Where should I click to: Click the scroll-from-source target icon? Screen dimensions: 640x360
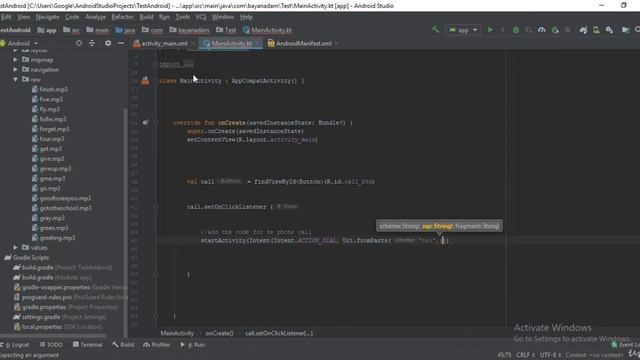[79, 43]
